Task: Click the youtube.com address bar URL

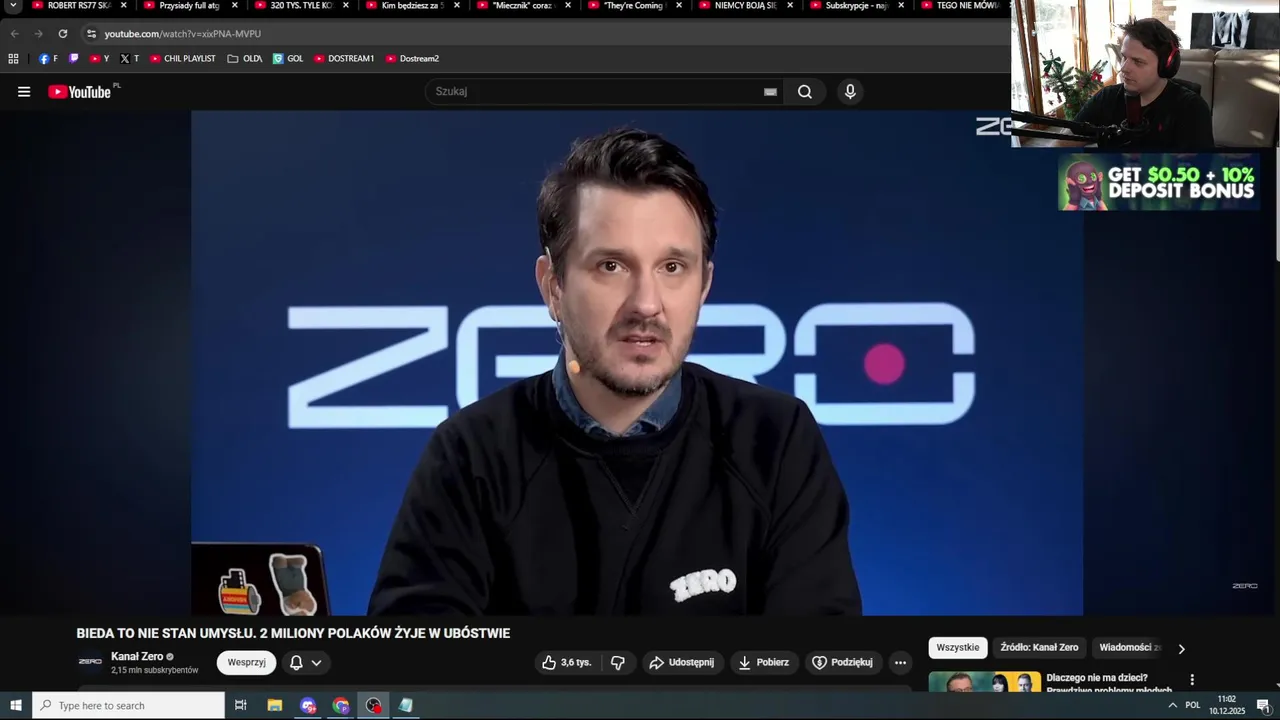Action: (x=183, y=34)
